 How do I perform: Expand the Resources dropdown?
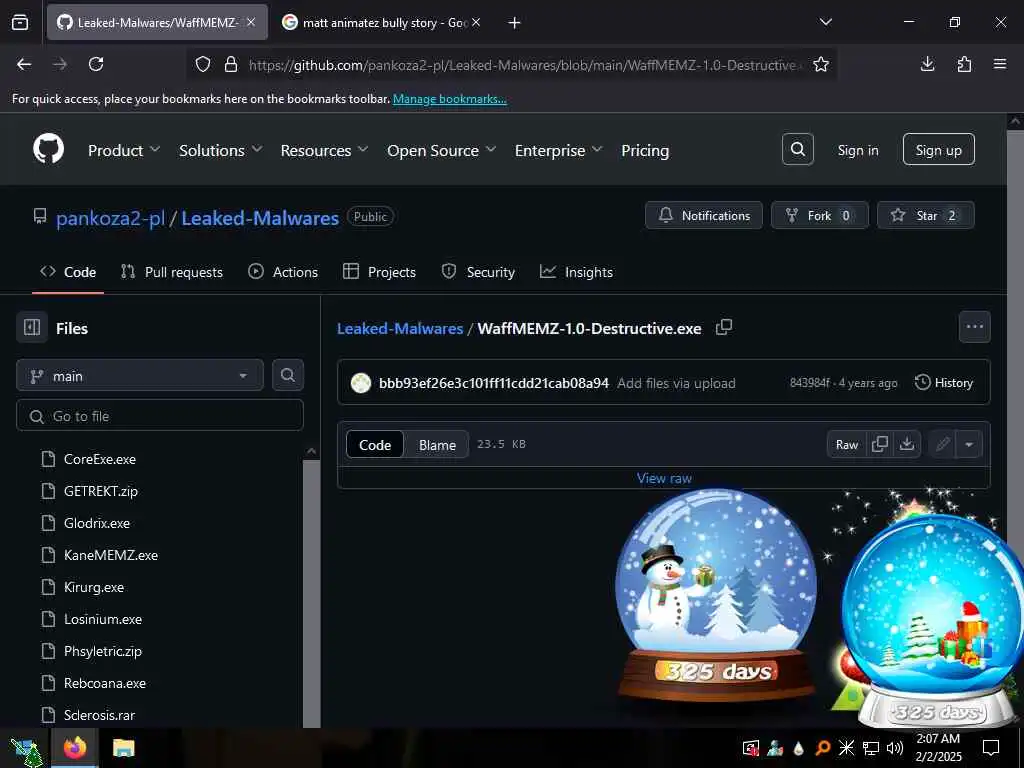(325, 150)
